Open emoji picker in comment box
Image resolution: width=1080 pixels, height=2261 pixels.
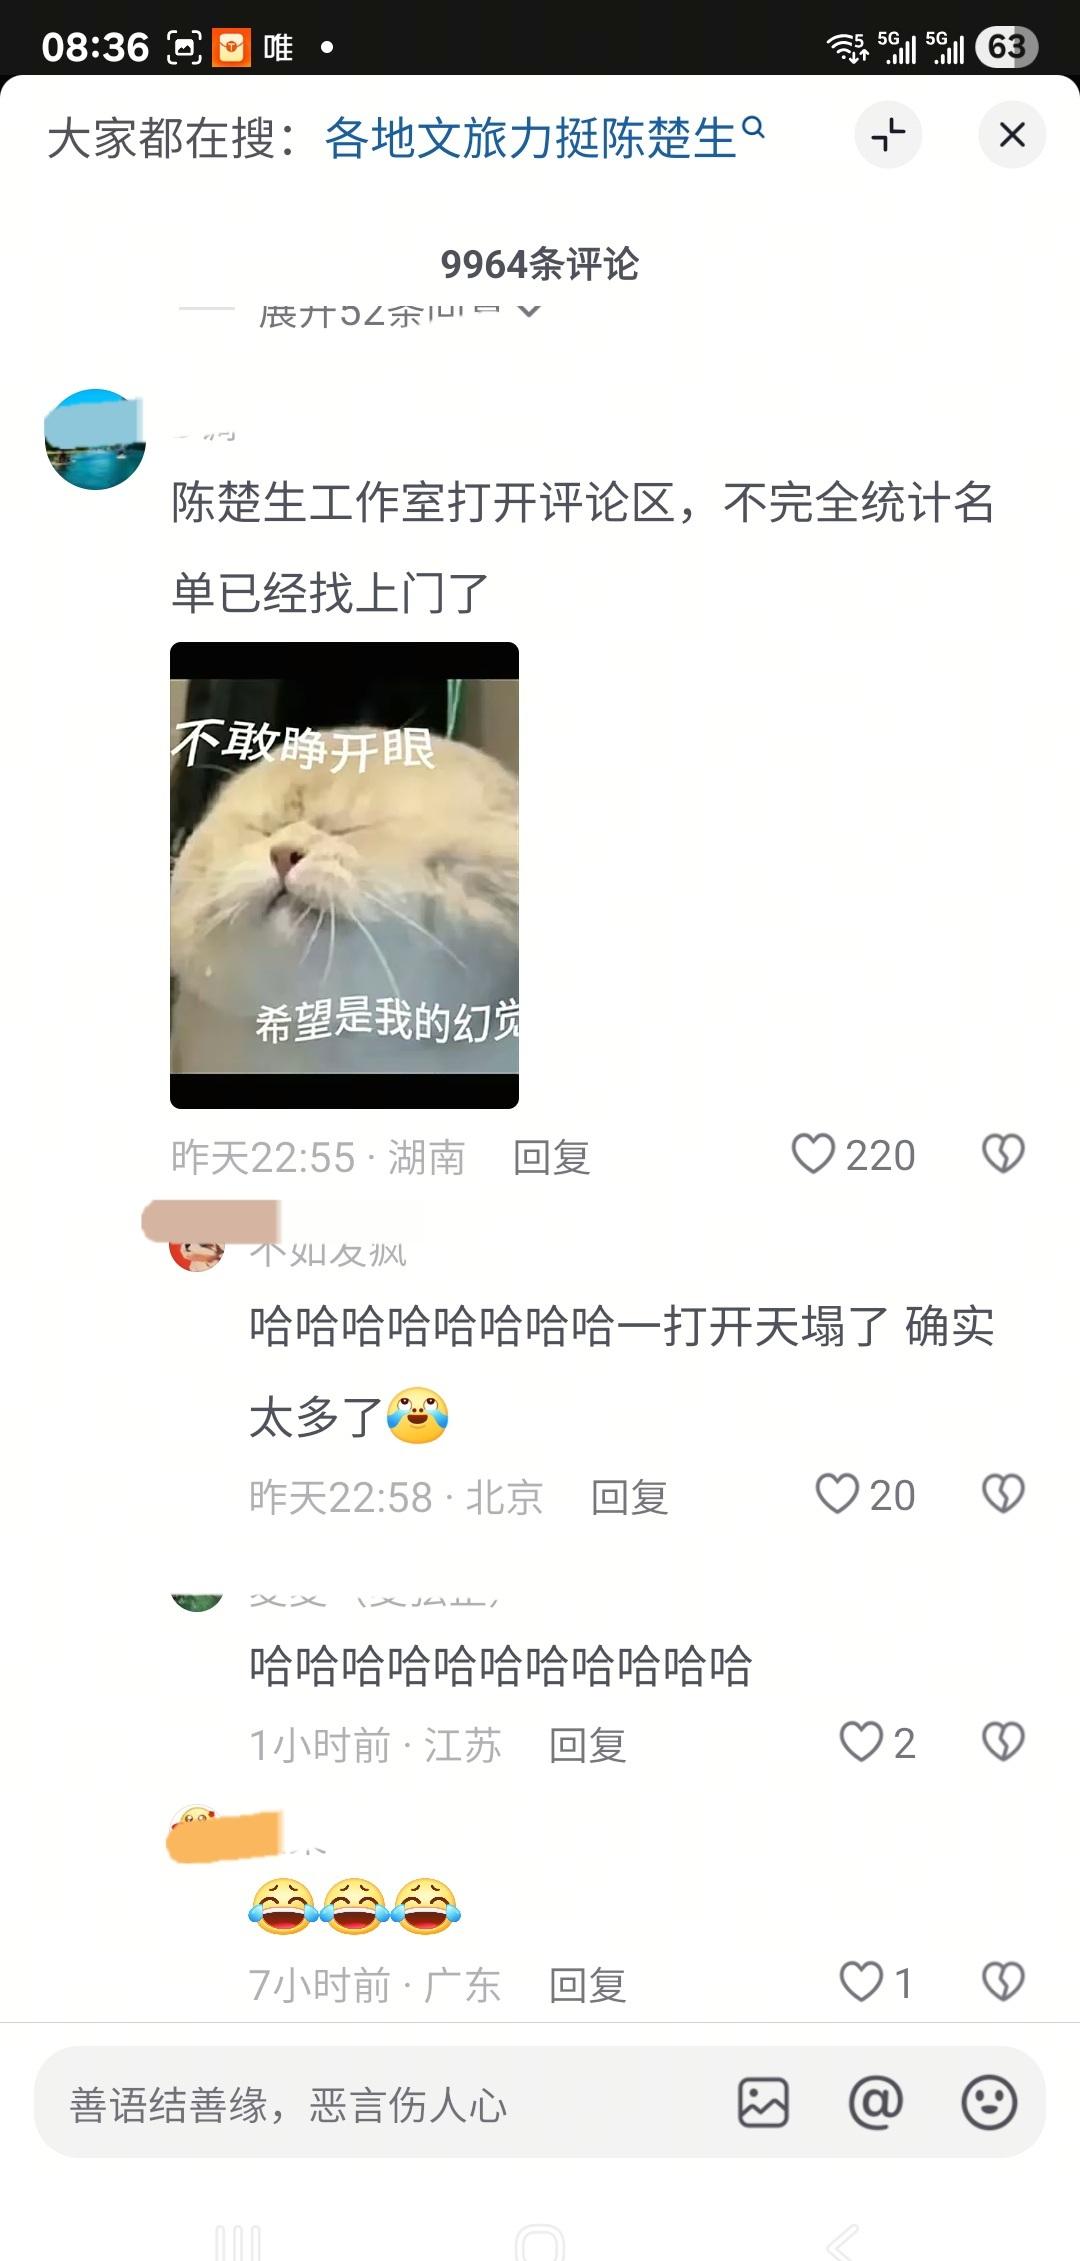[x=989, y=2101]
